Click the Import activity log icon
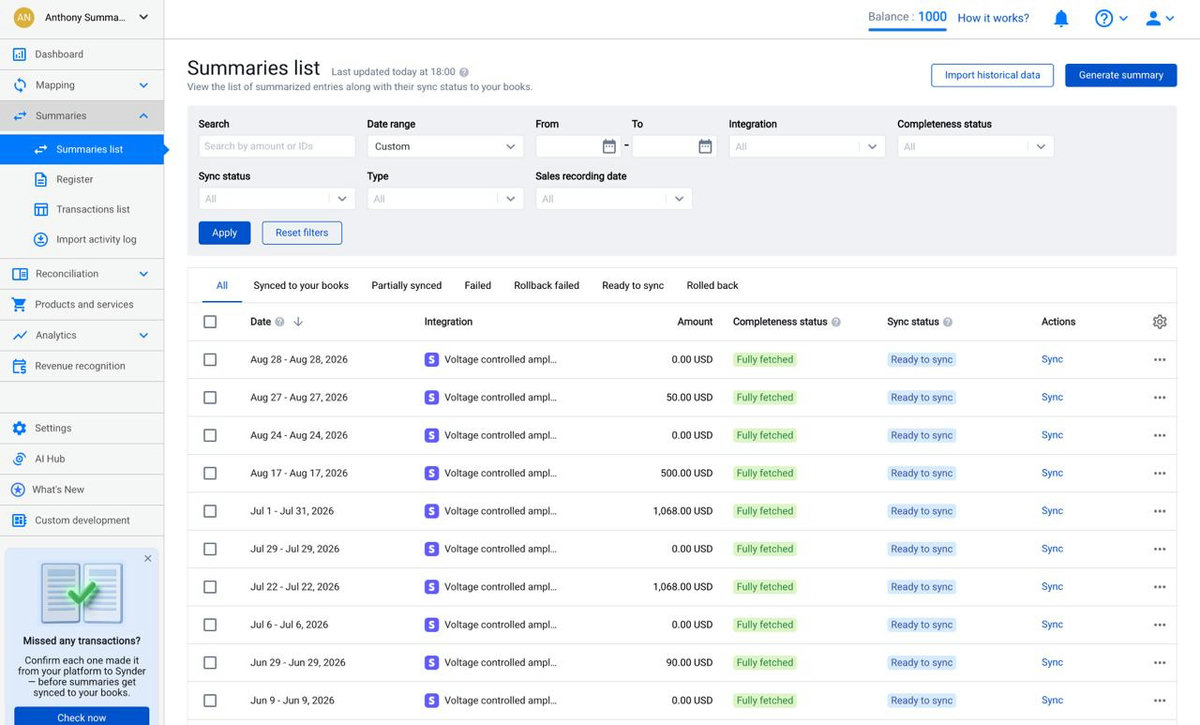 tap(41, 240)
